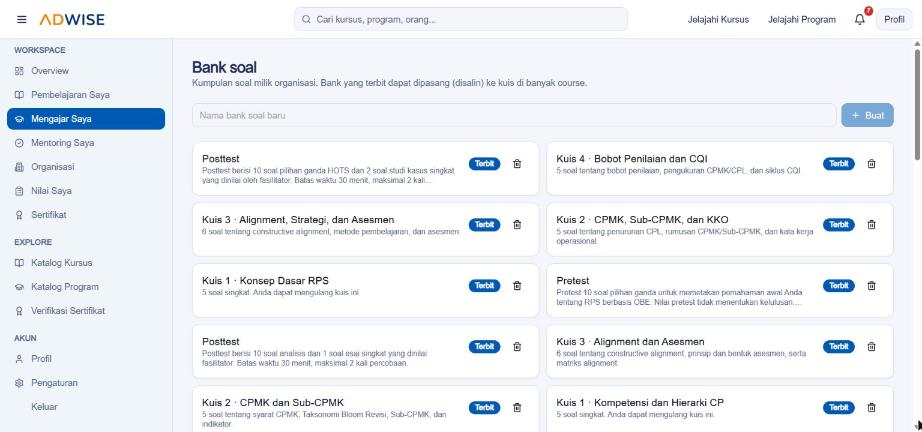Open Pengaturan settings in sidebar
Screen dimensions: 922x432
tap(86, 383)
